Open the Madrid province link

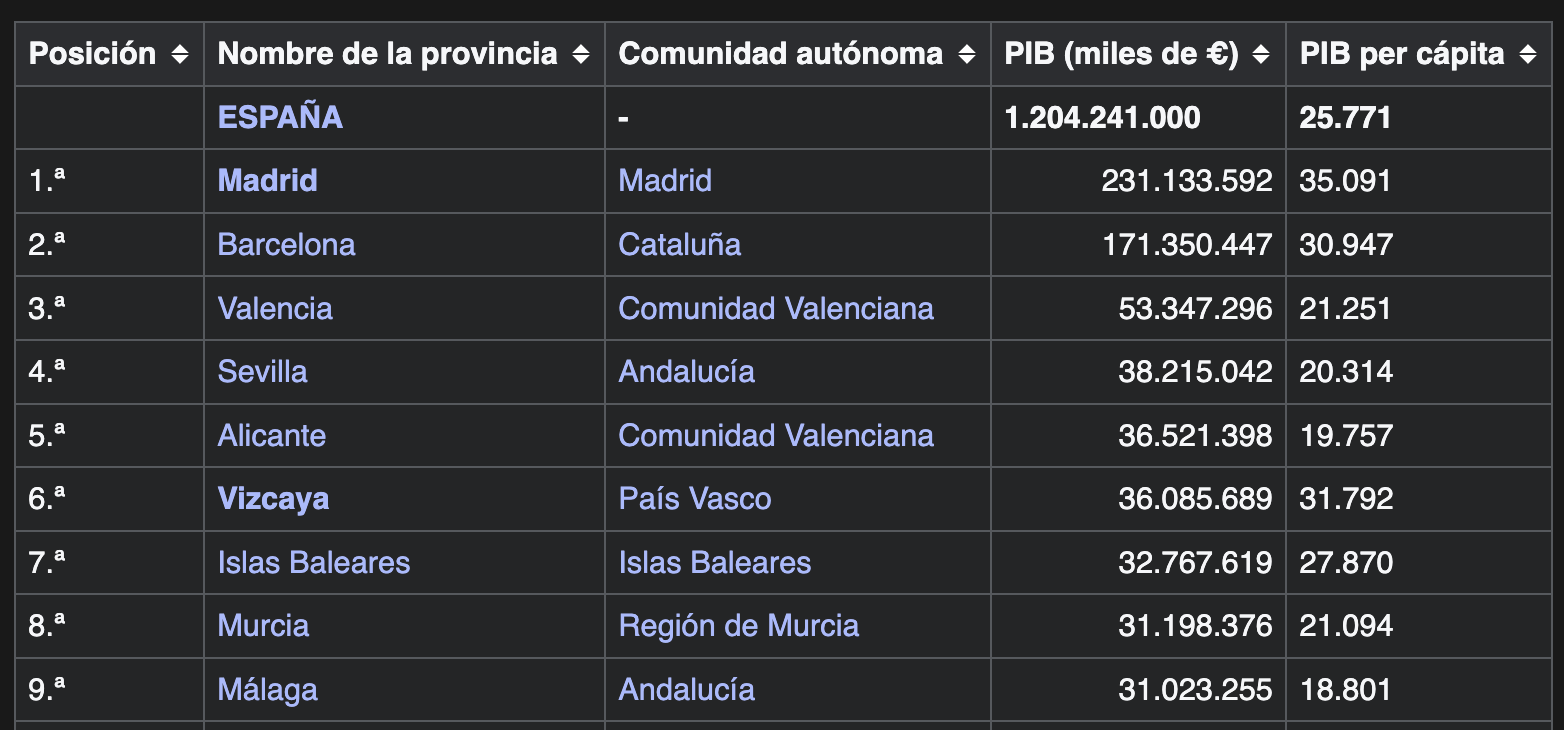click(x=267, y=180)
